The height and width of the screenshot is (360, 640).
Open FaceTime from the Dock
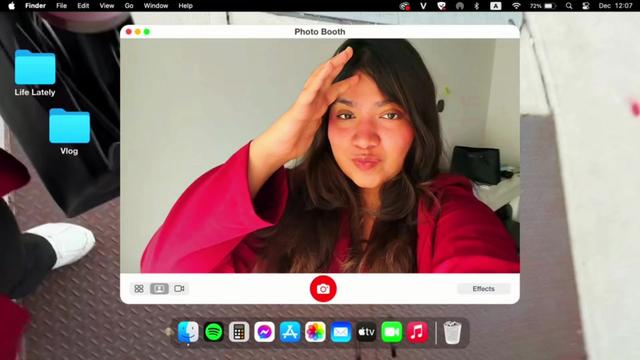tap(391, 332)
